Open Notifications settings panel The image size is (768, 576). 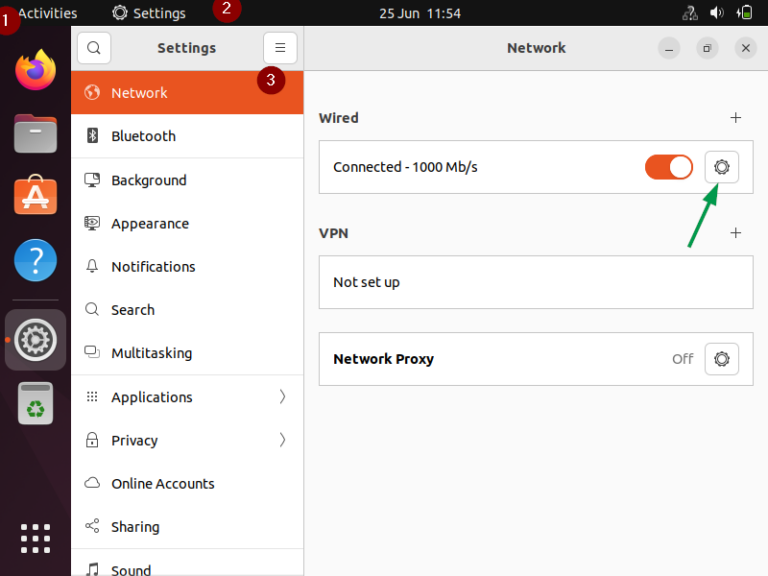[x=187, y=266]
